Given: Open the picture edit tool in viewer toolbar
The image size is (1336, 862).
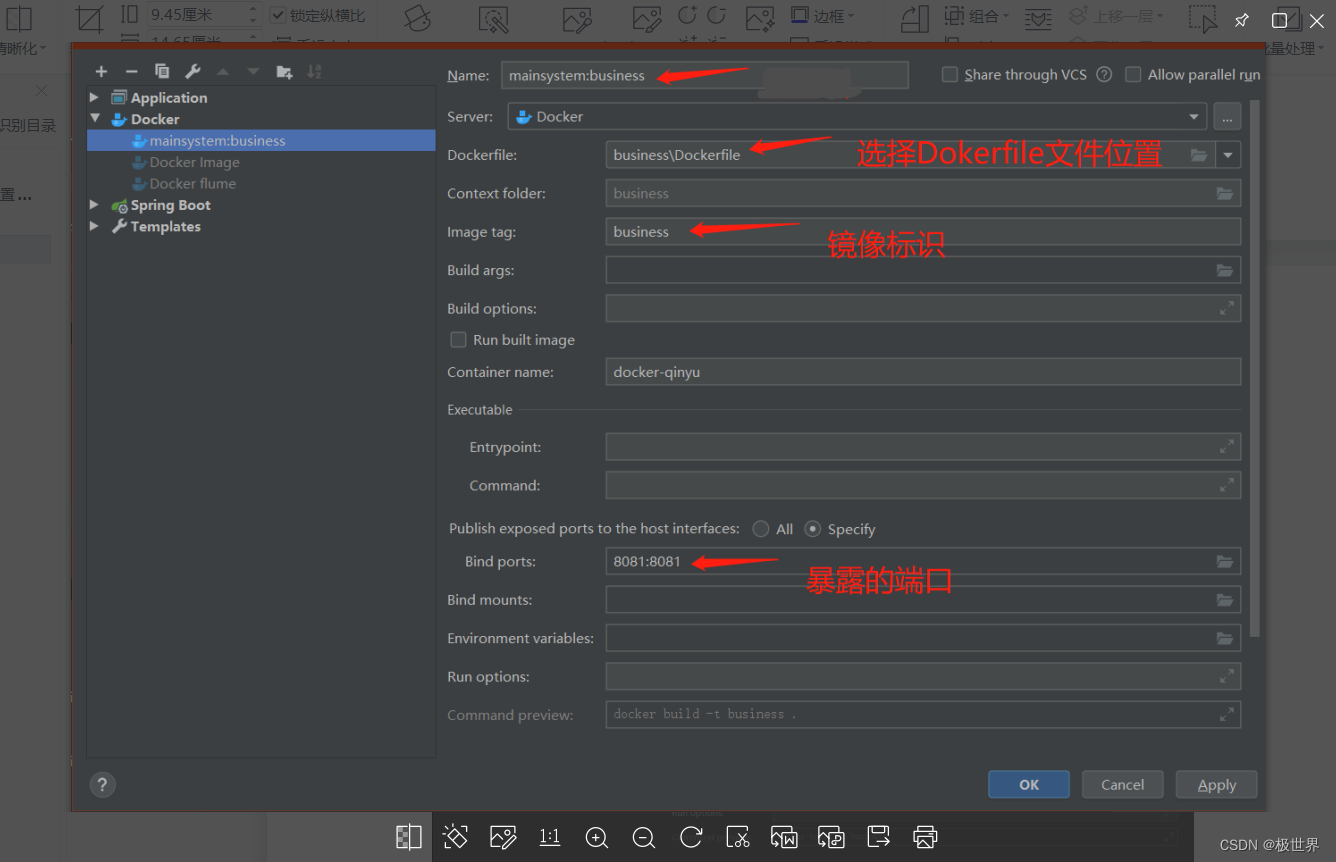Looking at the screenshot, I should [x=503, y=837].
